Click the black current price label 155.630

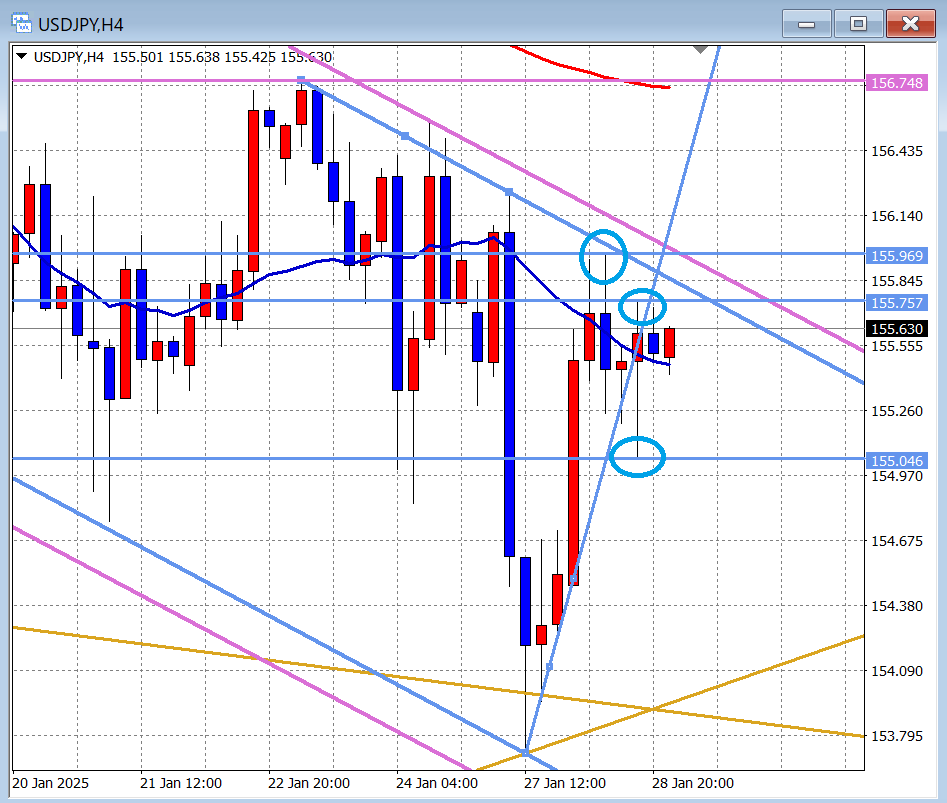click(x=897, y=329)
